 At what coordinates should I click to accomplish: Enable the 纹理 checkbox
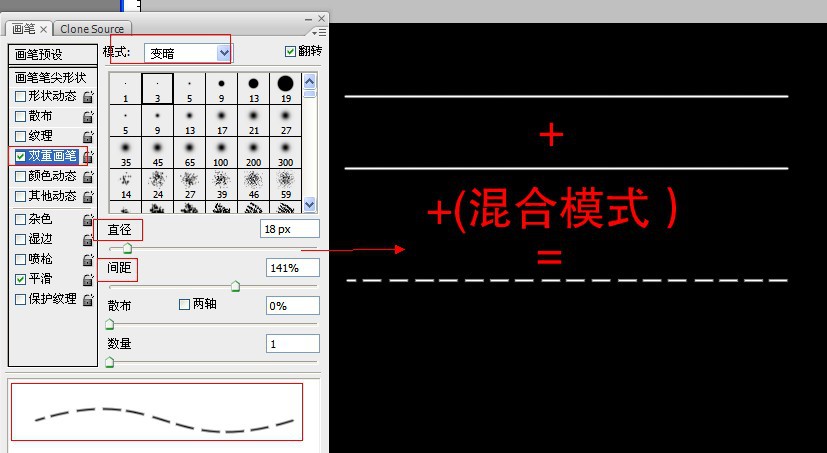pos(21,137)
